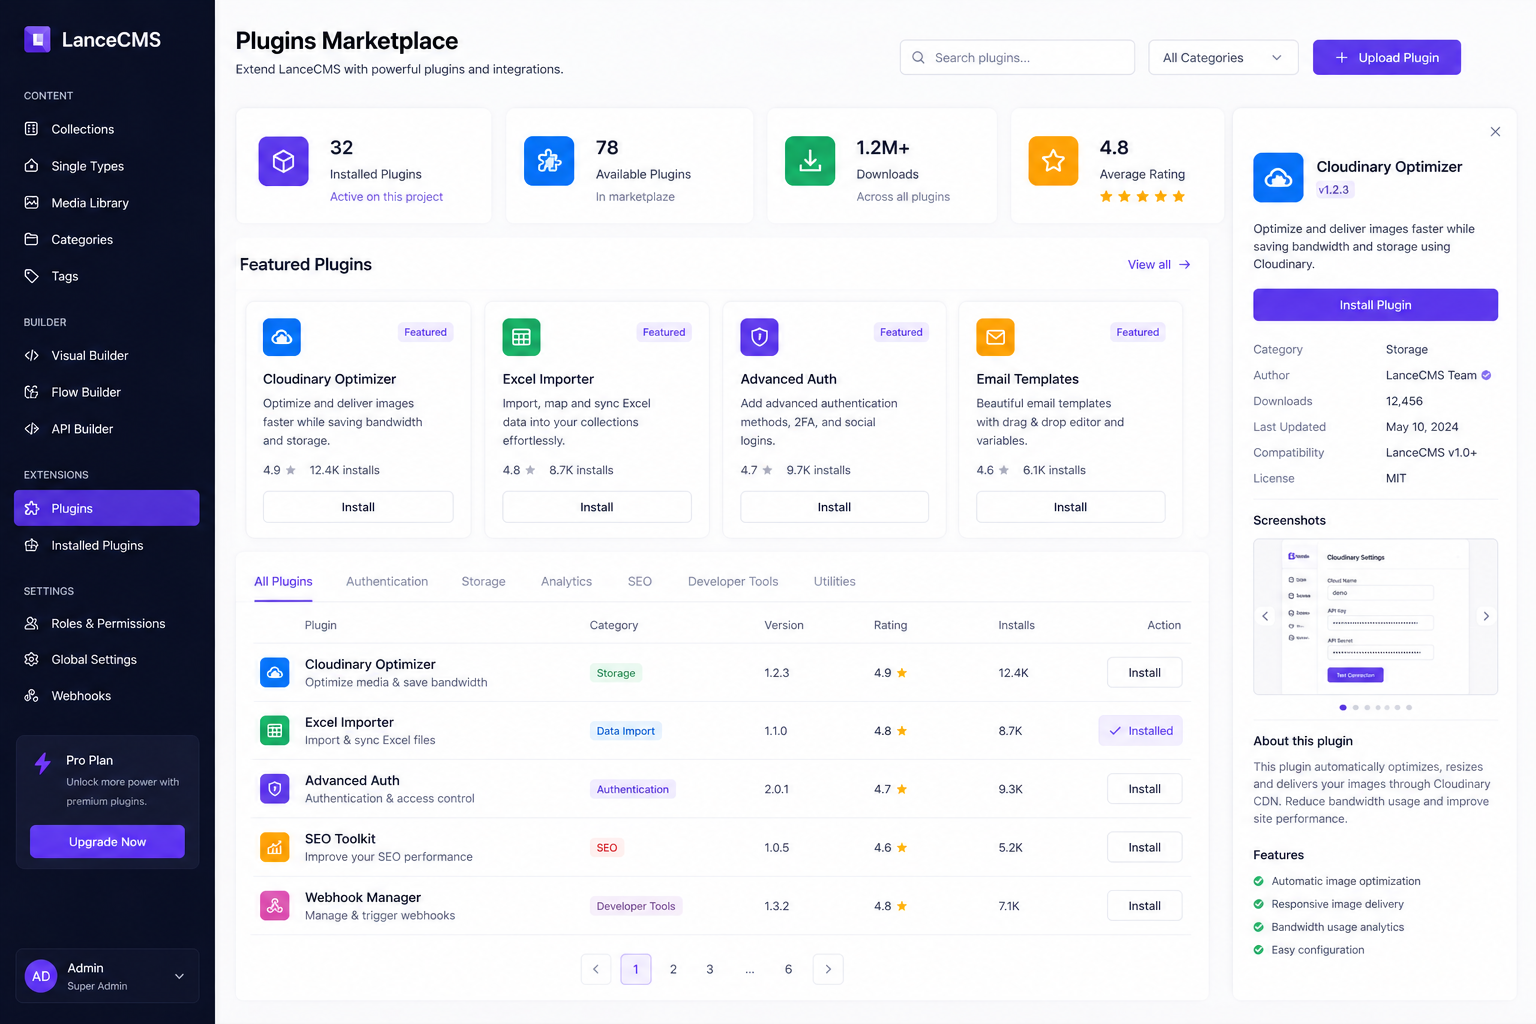Click the Cloudinary Optimizer cloud icon in Featured

click(x=282, y=337)
